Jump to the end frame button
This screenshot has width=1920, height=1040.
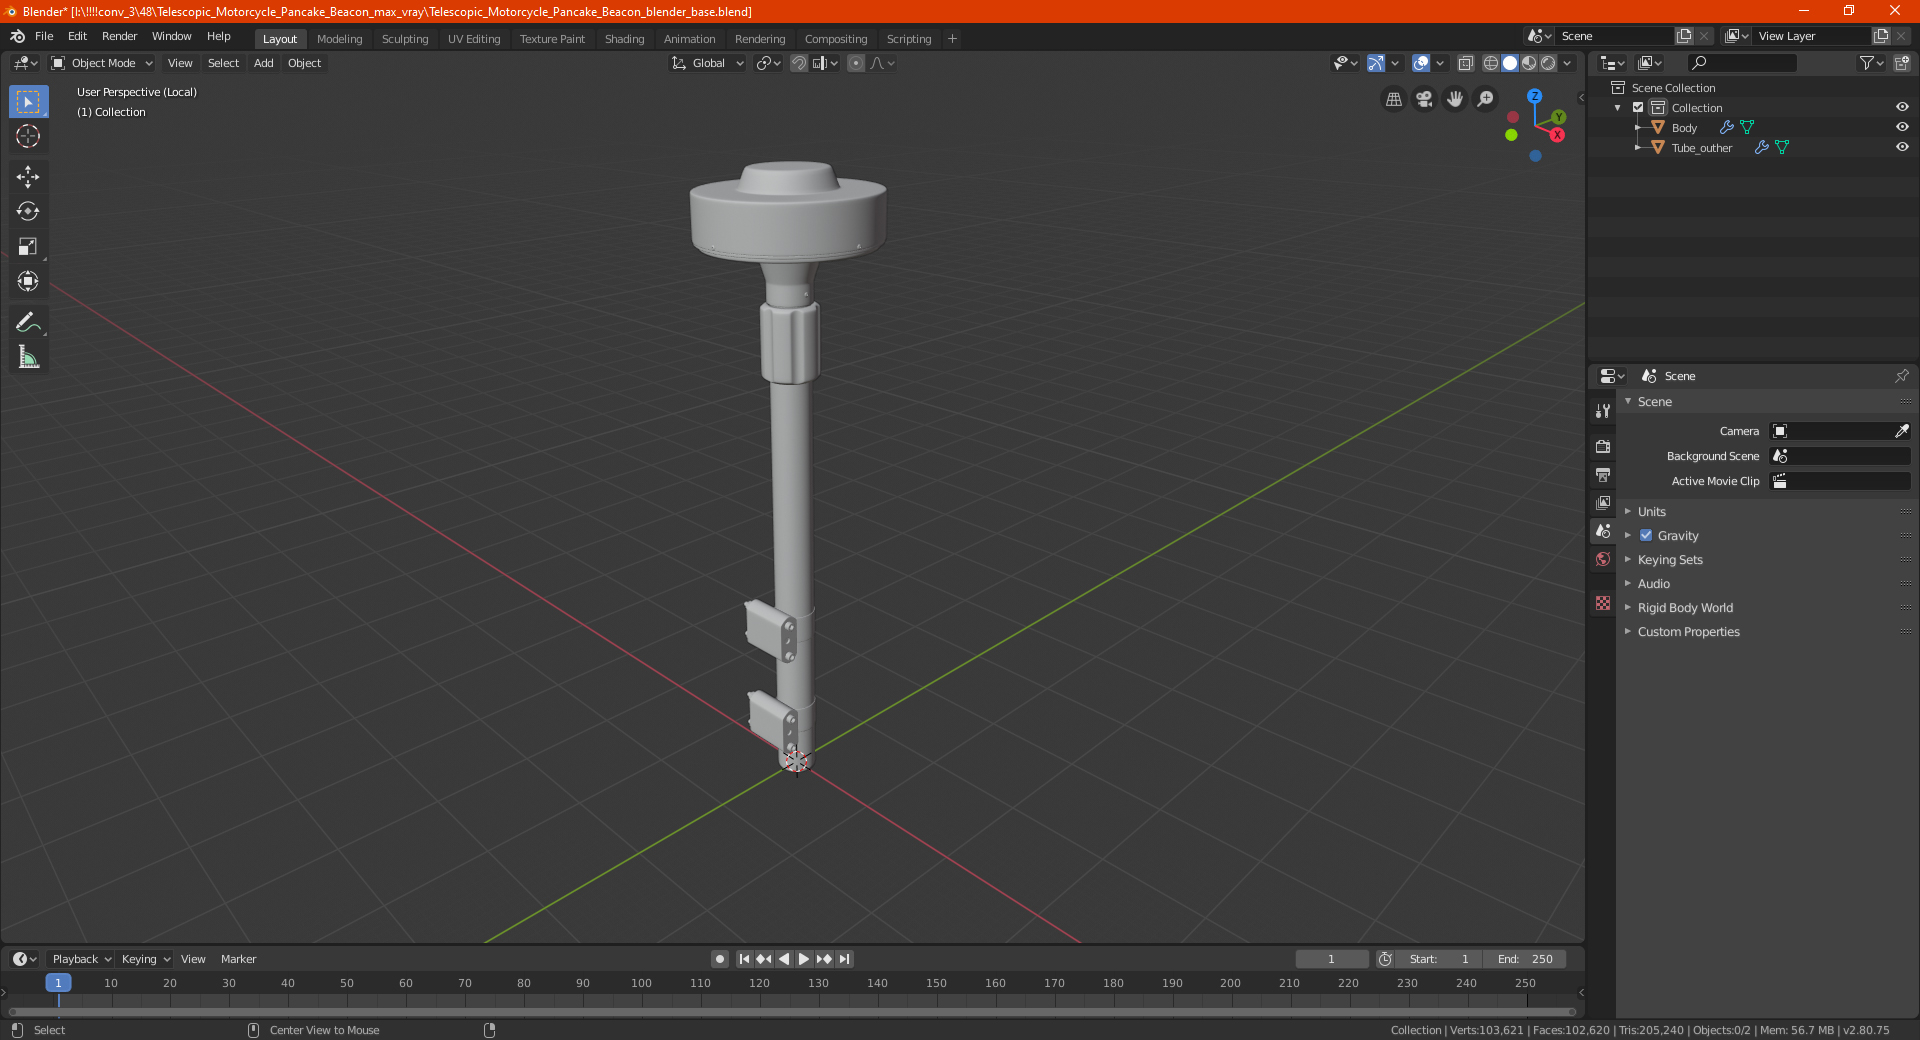844,959
